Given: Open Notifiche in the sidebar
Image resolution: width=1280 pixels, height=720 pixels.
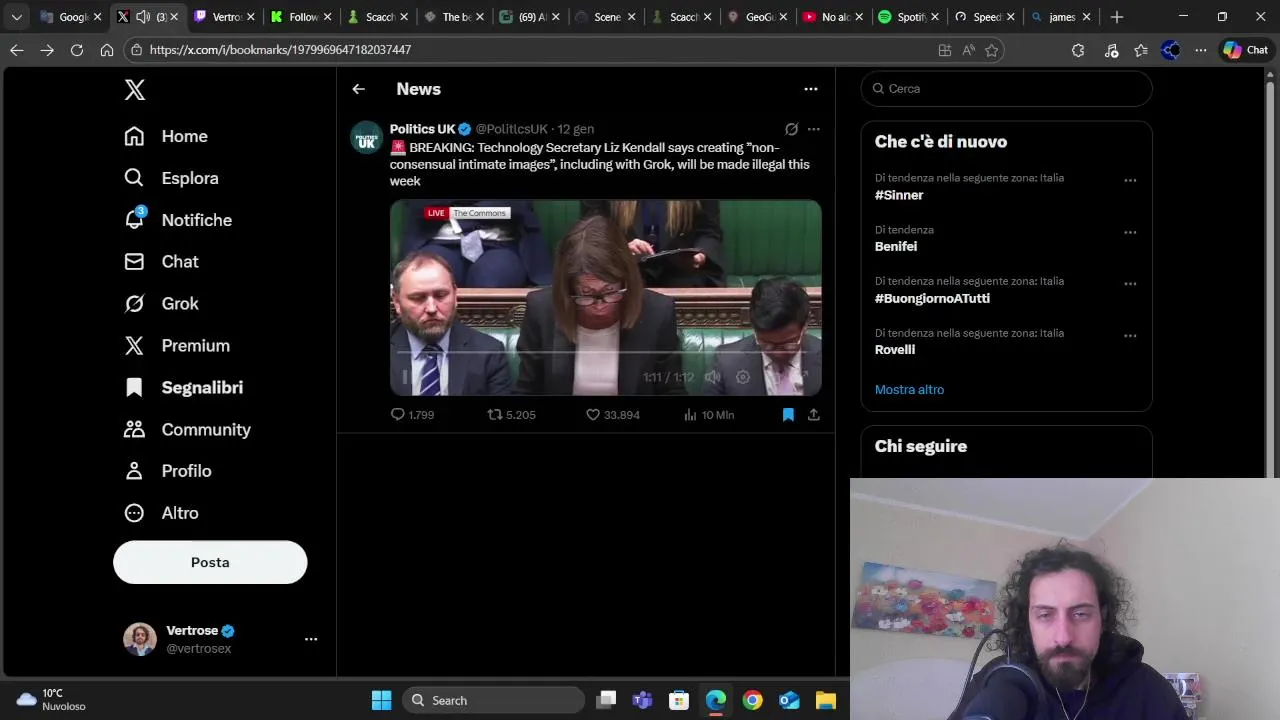Looking at the screenshot, I should coord(178,220).
